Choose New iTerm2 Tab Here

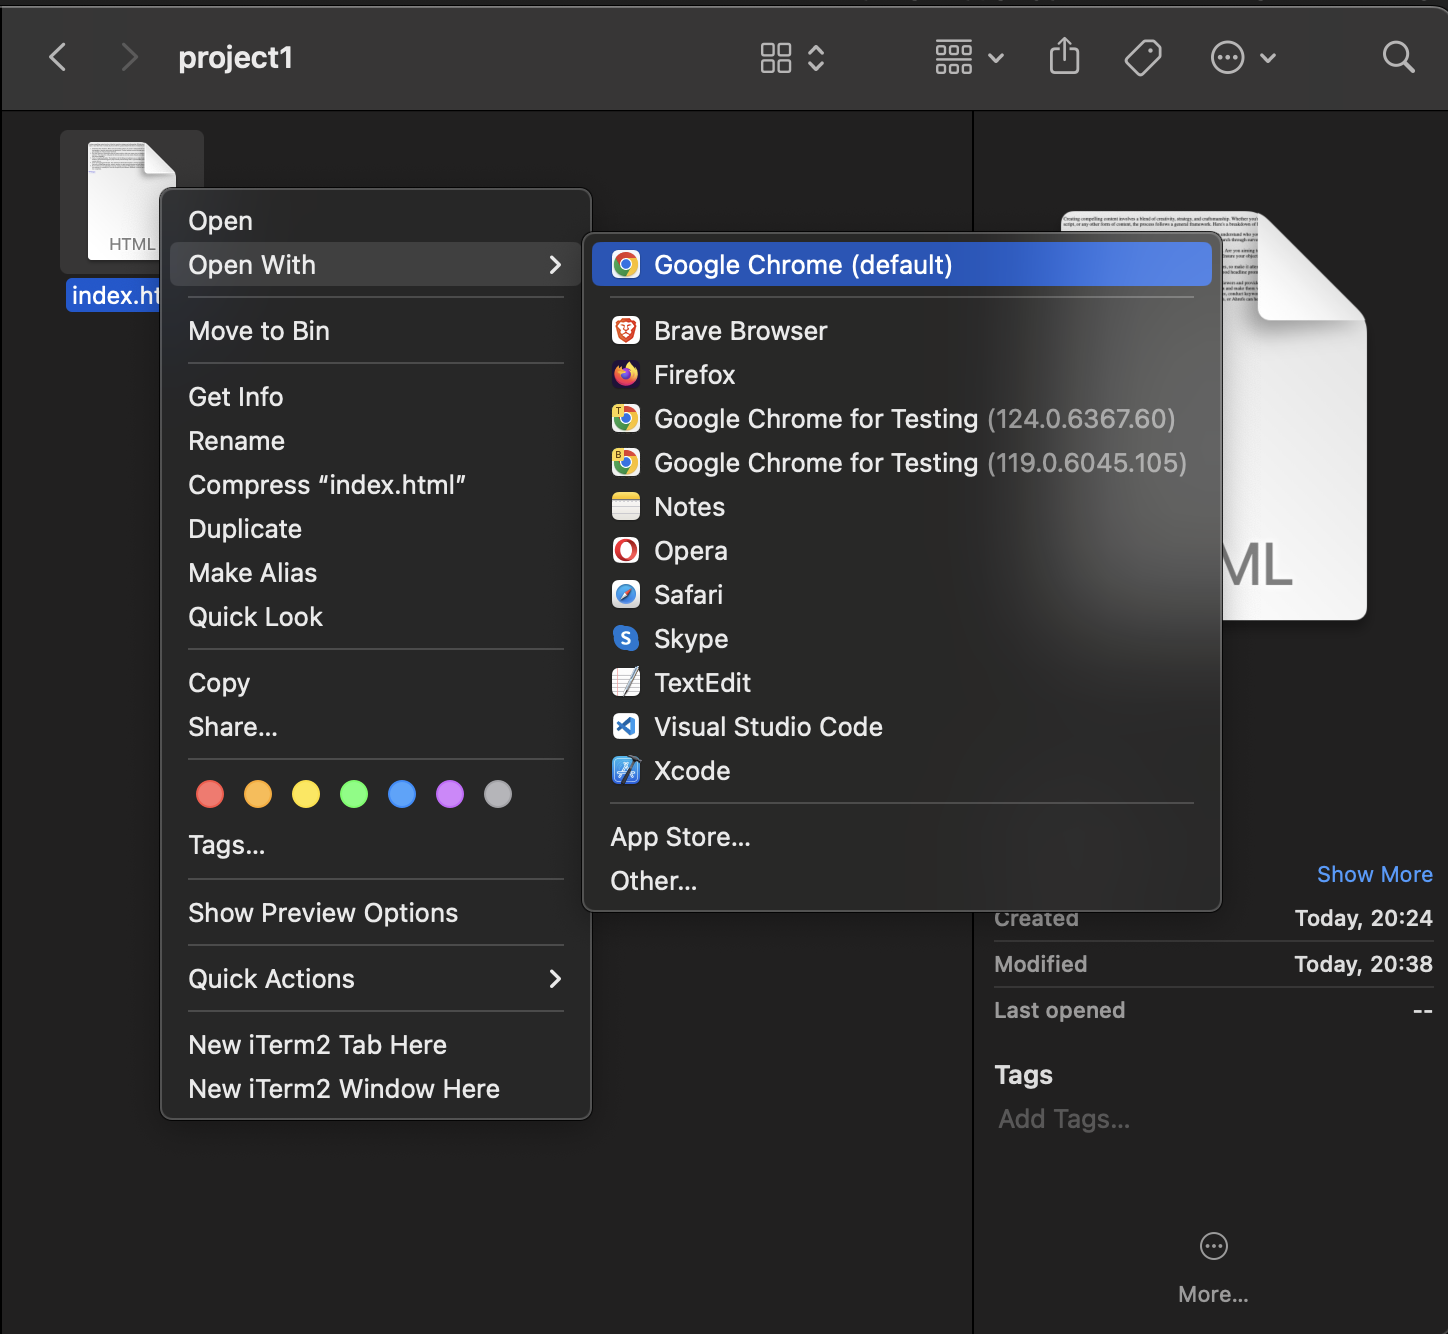point(376,1045)
